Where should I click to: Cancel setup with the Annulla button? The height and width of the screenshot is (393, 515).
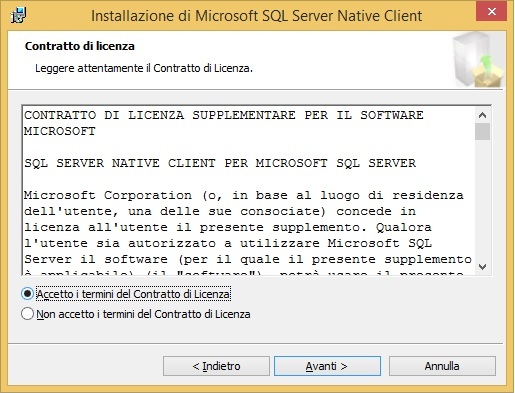[442, 366]
